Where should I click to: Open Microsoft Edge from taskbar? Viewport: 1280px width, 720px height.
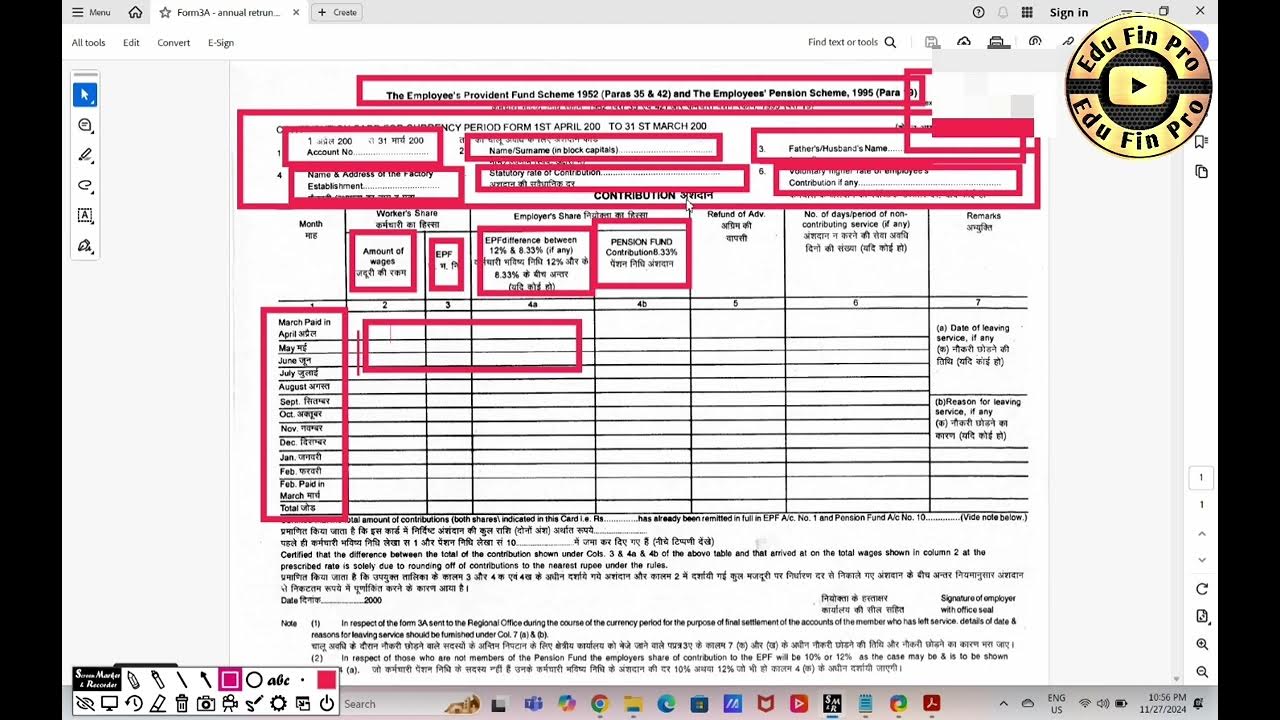pyautogui.click(x=666, y=704)
